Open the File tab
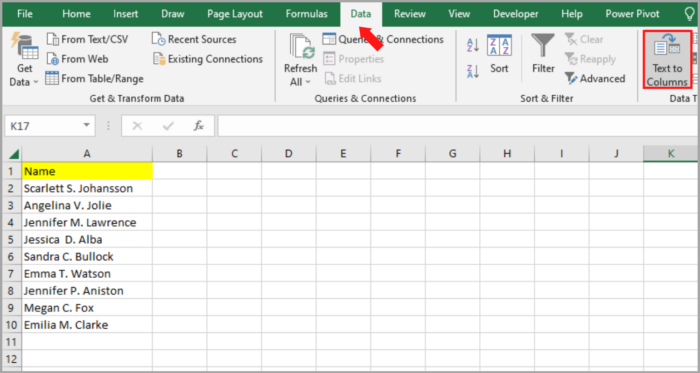Image resolution: width=700 pixels, height=373 pixels. point(25,14)
